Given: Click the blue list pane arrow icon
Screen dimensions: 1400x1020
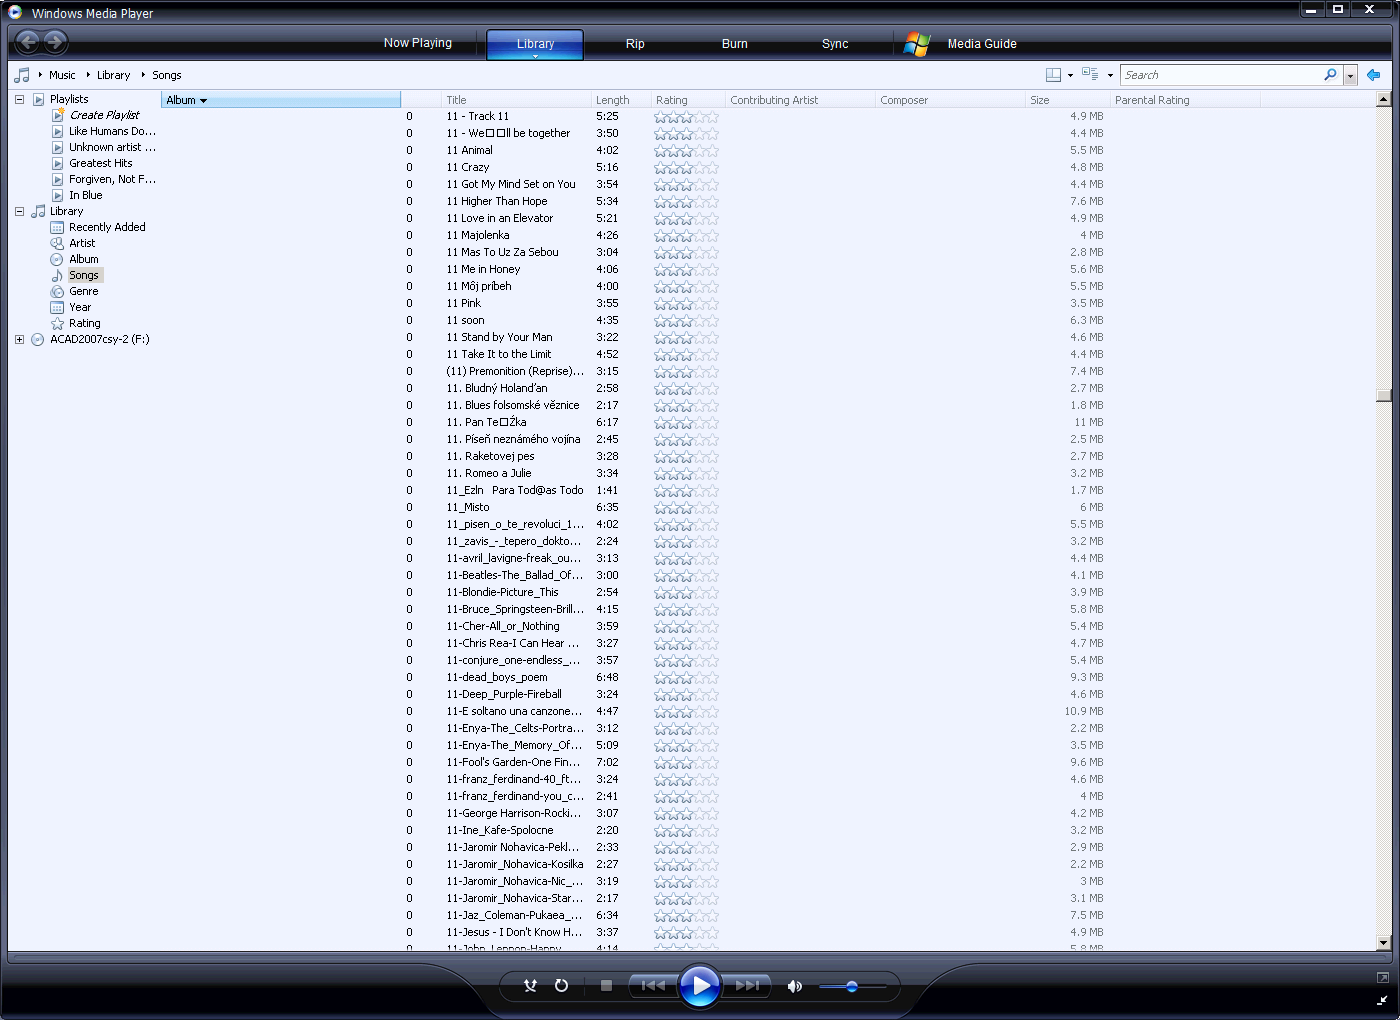Looking at the screenshot, I should [x=1374, y=75].
